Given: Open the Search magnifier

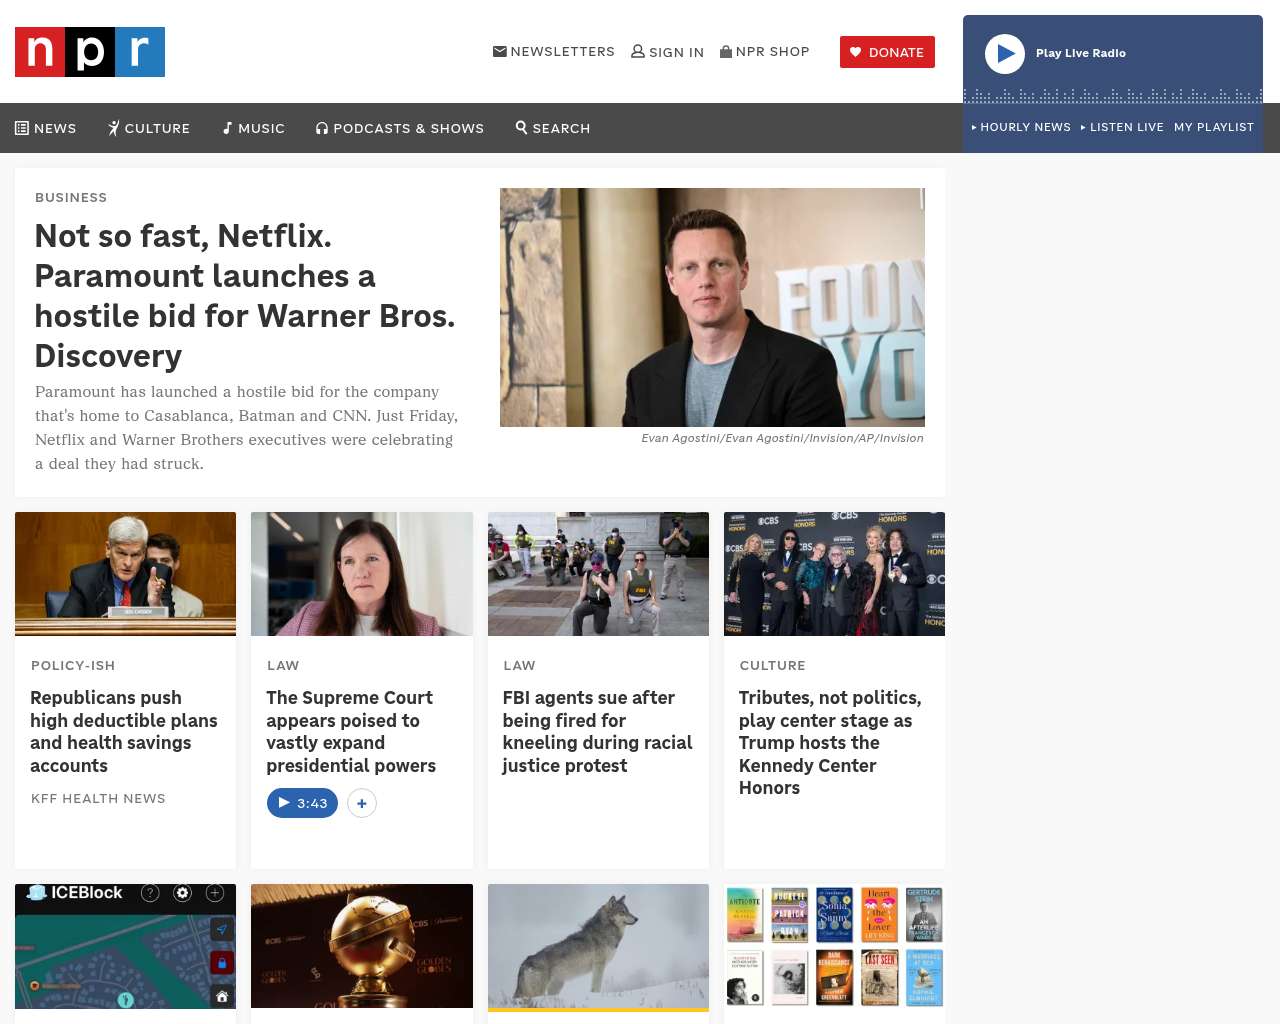Looking at the screenshot, I should click(x=553, y=128).
